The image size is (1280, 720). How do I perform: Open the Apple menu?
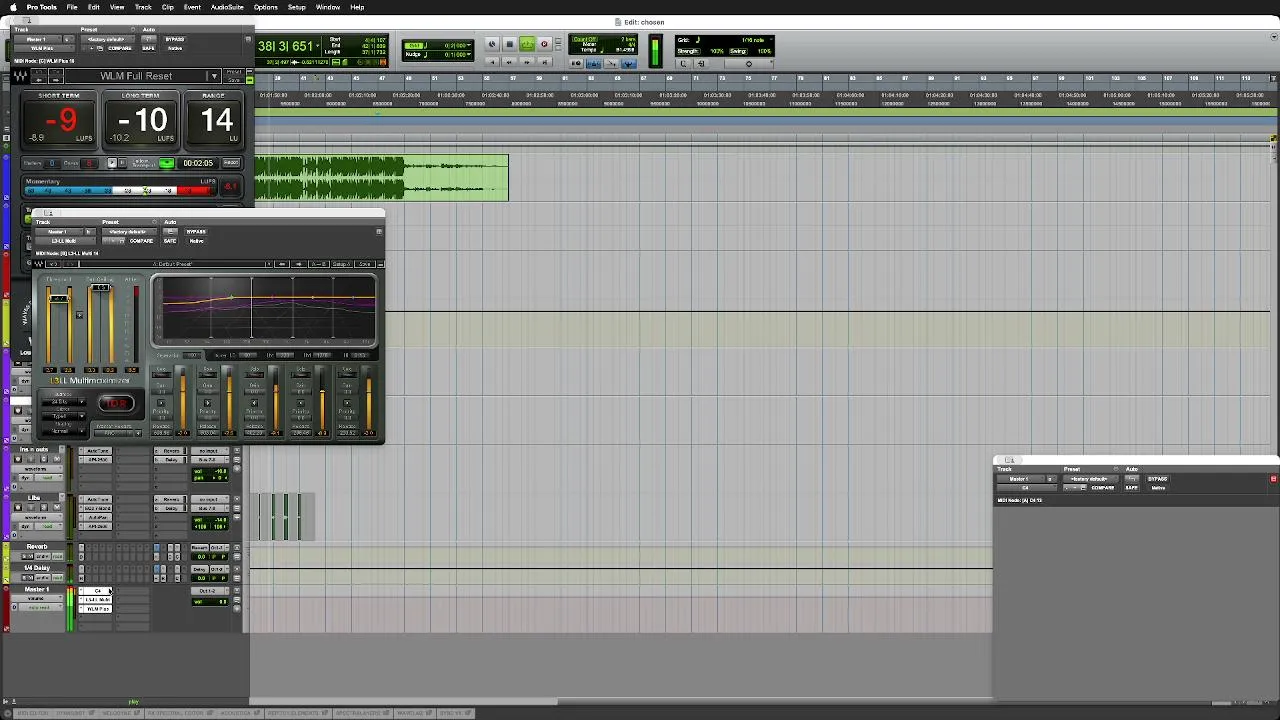click(x=13, y=7)
